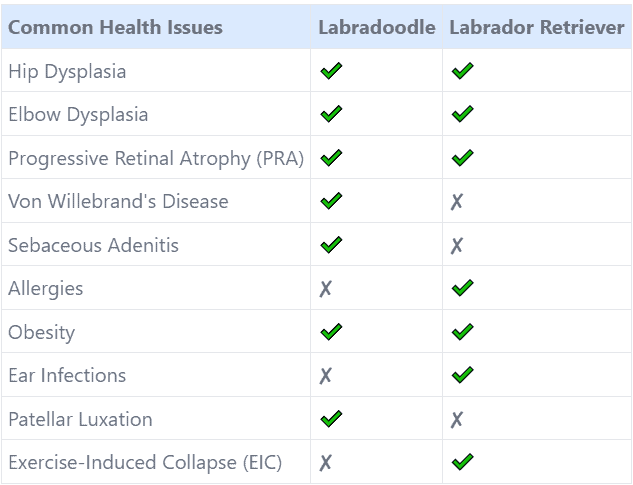Click the Labrador Retriever Von Willebrand's X mark

(457, 202)
